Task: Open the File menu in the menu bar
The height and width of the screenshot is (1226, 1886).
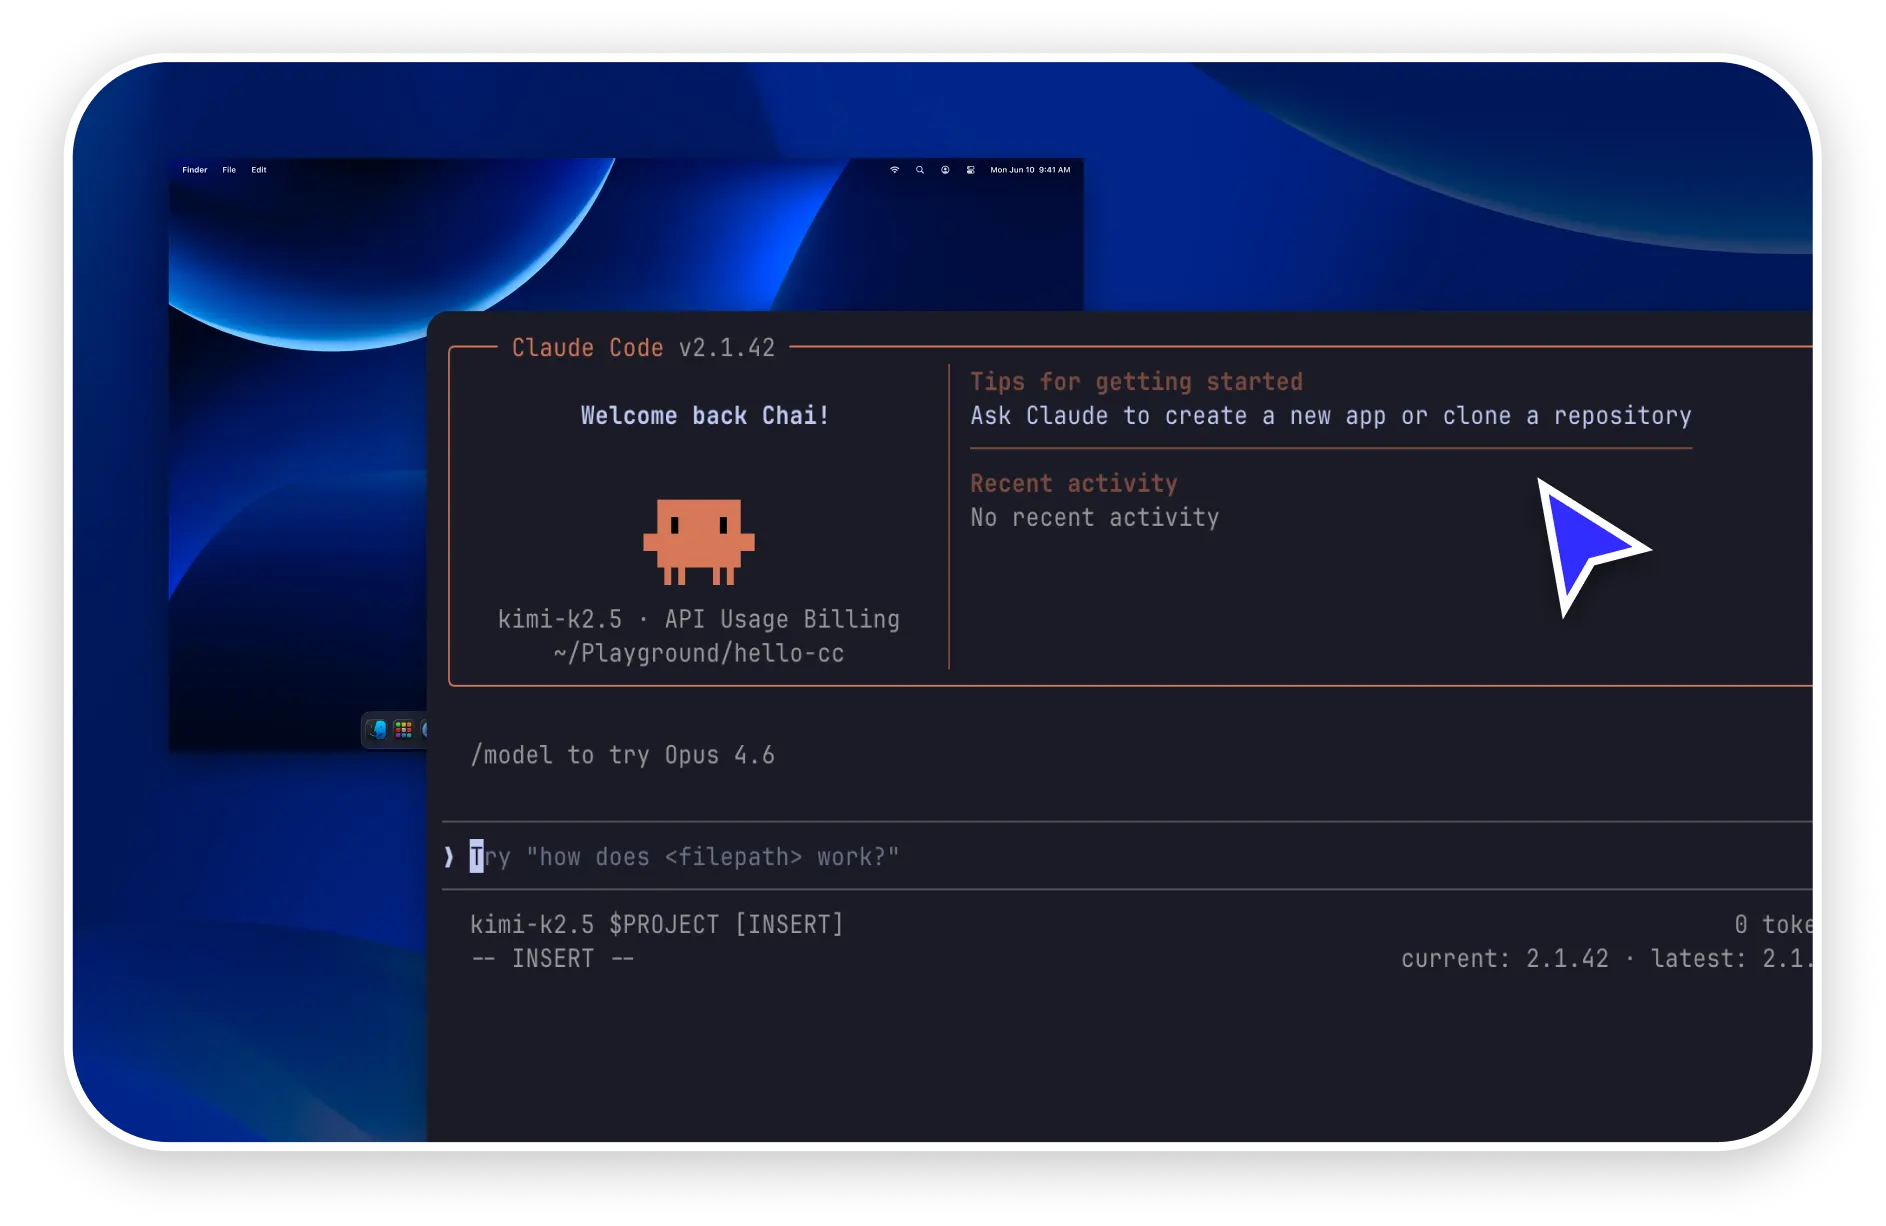Action: 229,170
